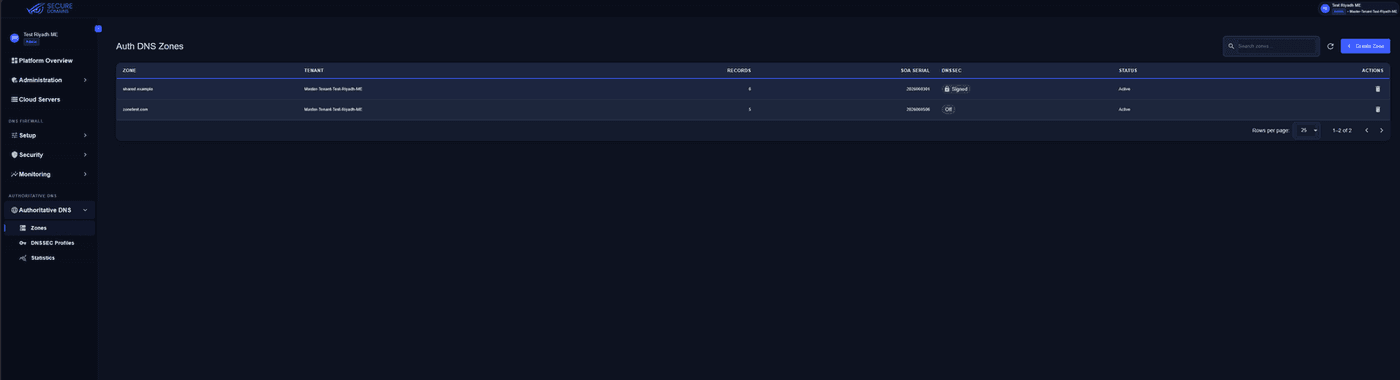Click the Security shield icon

click(14, 155)
